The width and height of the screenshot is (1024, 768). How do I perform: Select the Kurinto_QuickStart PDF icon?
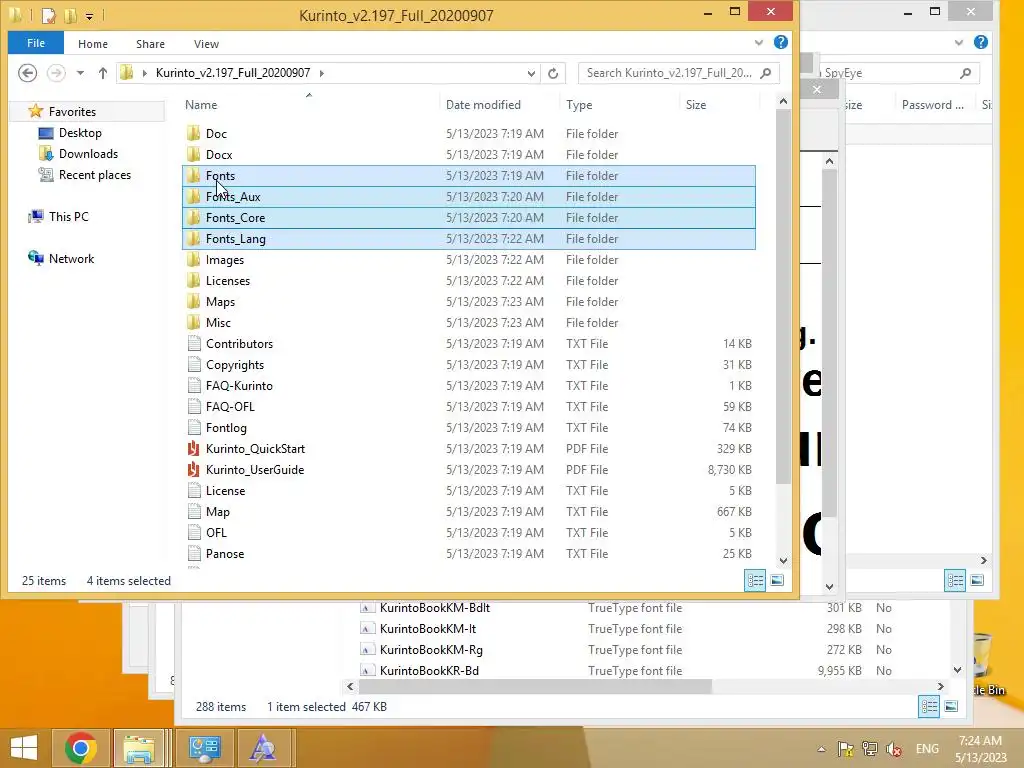[193, 449]
